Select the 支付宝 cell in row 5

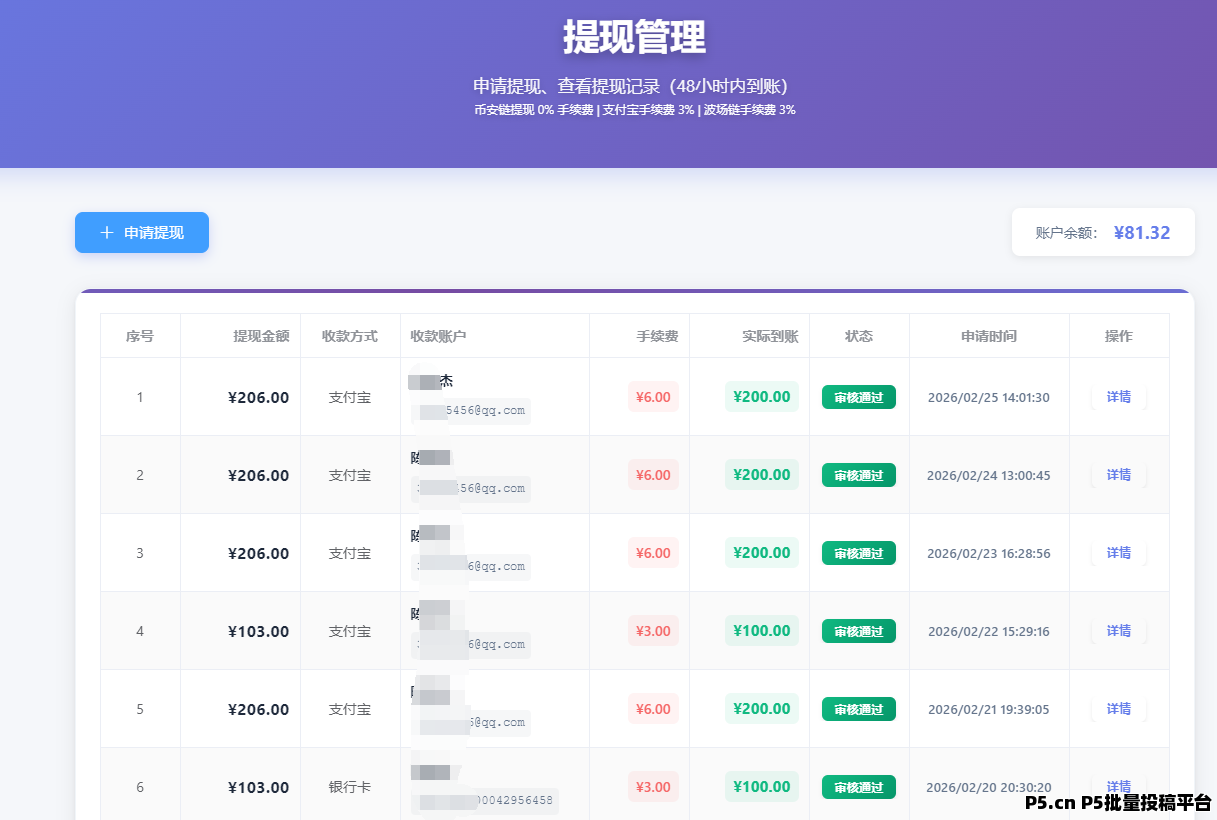tap(348, 709)
